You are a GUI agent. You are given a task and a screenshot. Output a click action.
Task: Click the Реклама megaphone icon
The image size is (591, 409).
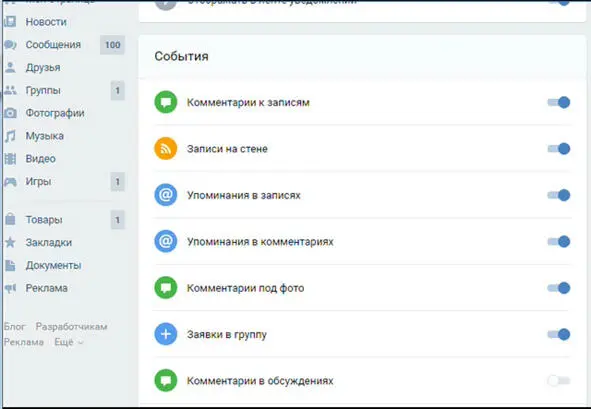(10, 288)
